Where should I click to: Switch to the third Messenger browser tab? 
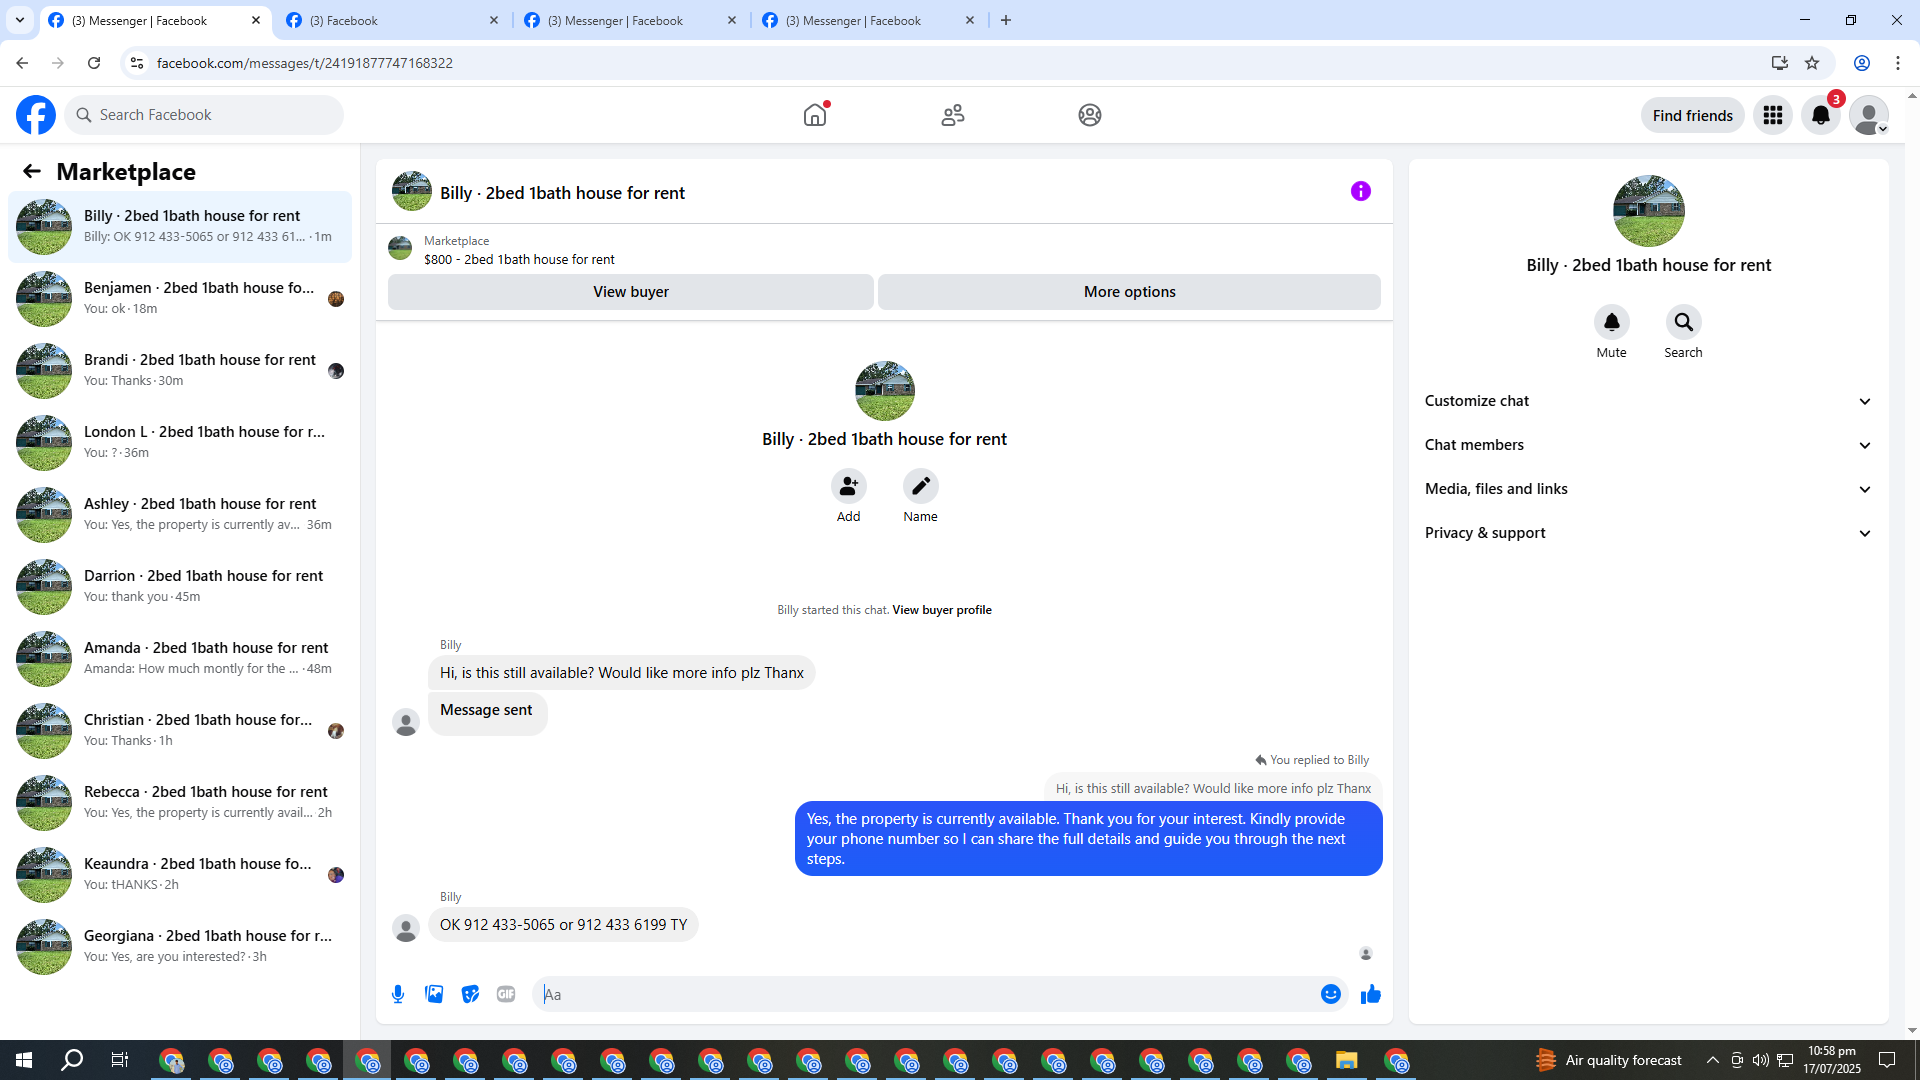click(631, 20)
